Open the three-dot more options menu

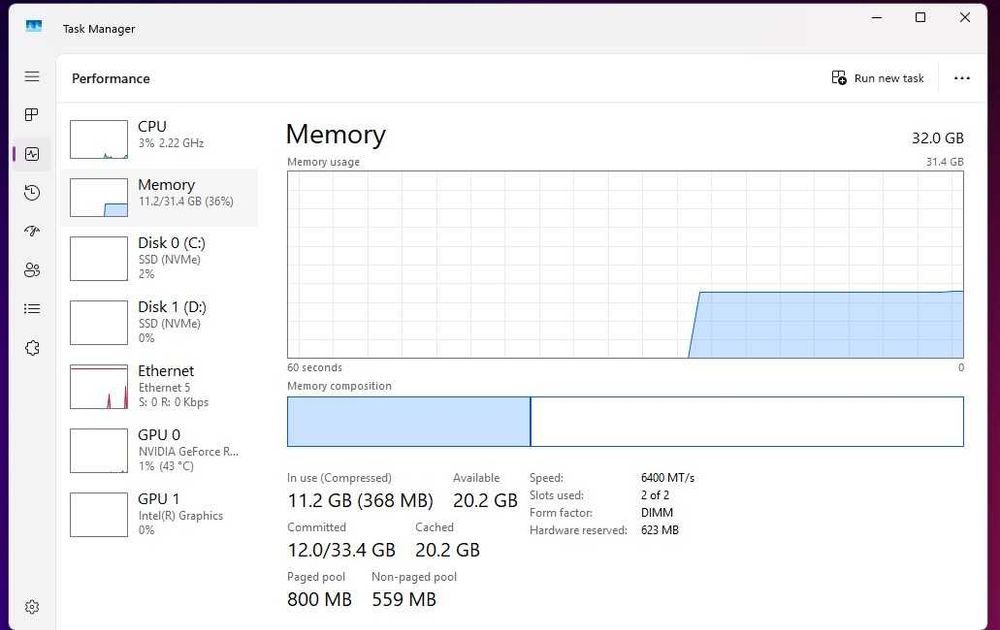[962, 78]
